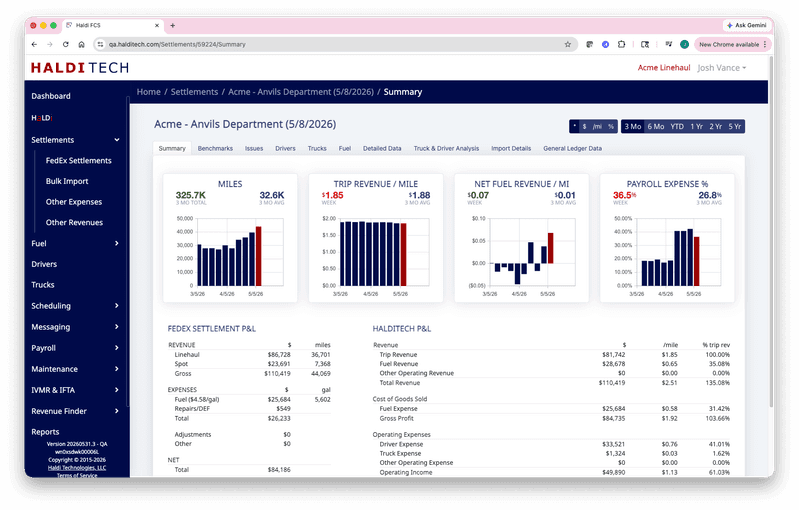
Task: Select the 6 Mo time range
Action: 656,126
